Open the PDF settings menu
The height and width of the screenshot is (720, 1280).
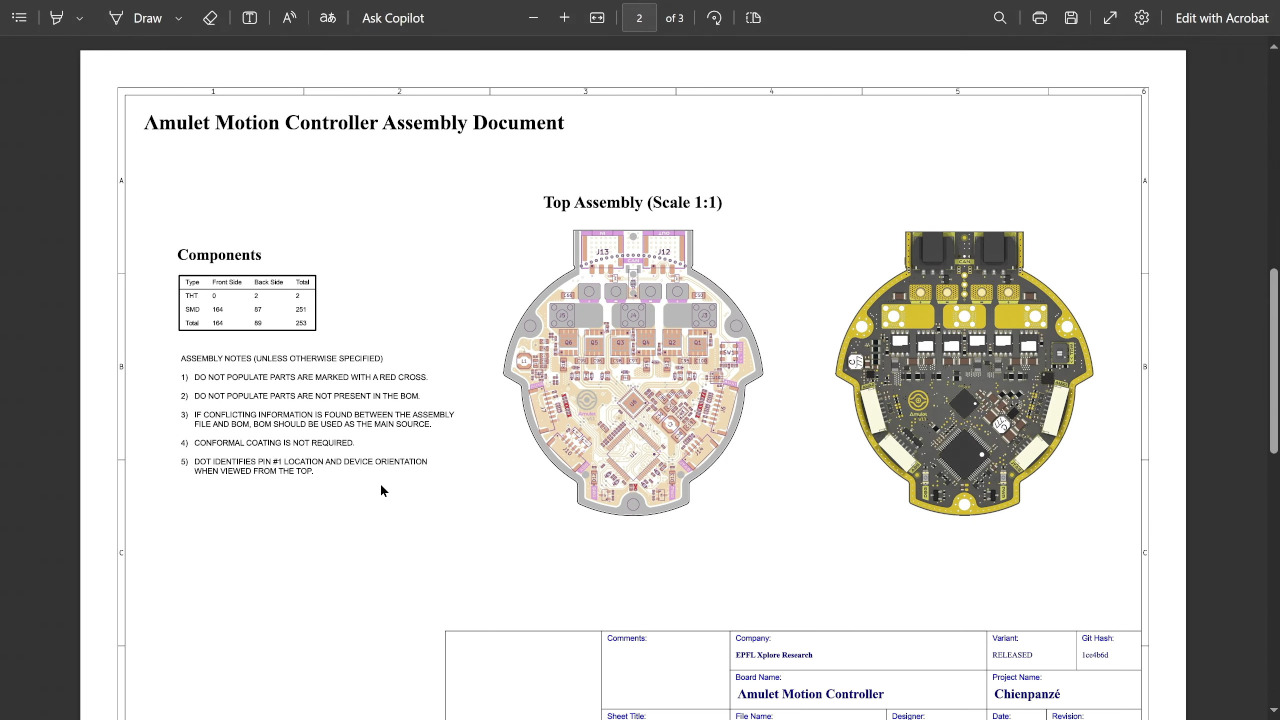[x=1142, y=17]
